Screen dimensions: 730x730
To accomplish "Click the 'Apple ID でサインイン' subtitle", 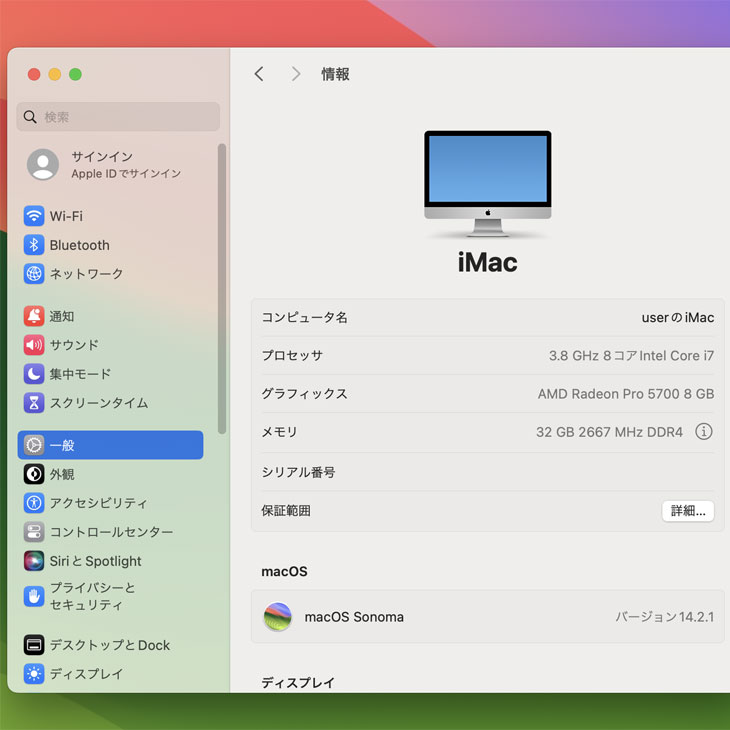I will 126,174.
